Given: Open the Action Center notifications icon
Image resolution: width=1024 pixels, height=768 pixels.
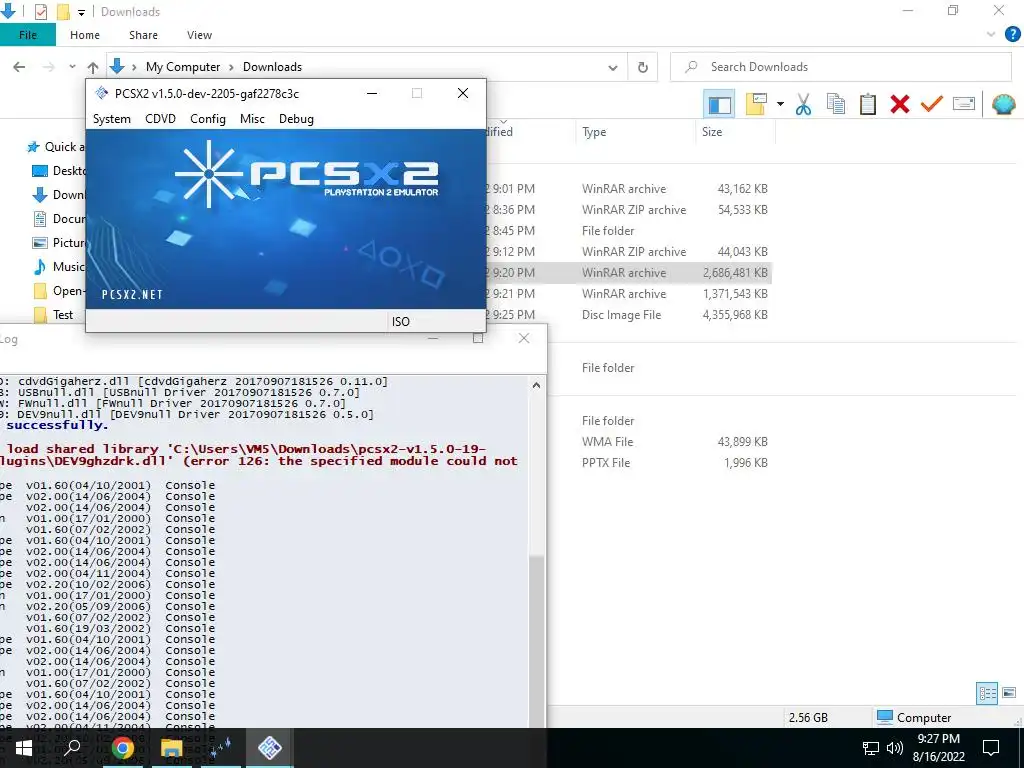Looking at the screenshot, I should [x=991, y=748].
